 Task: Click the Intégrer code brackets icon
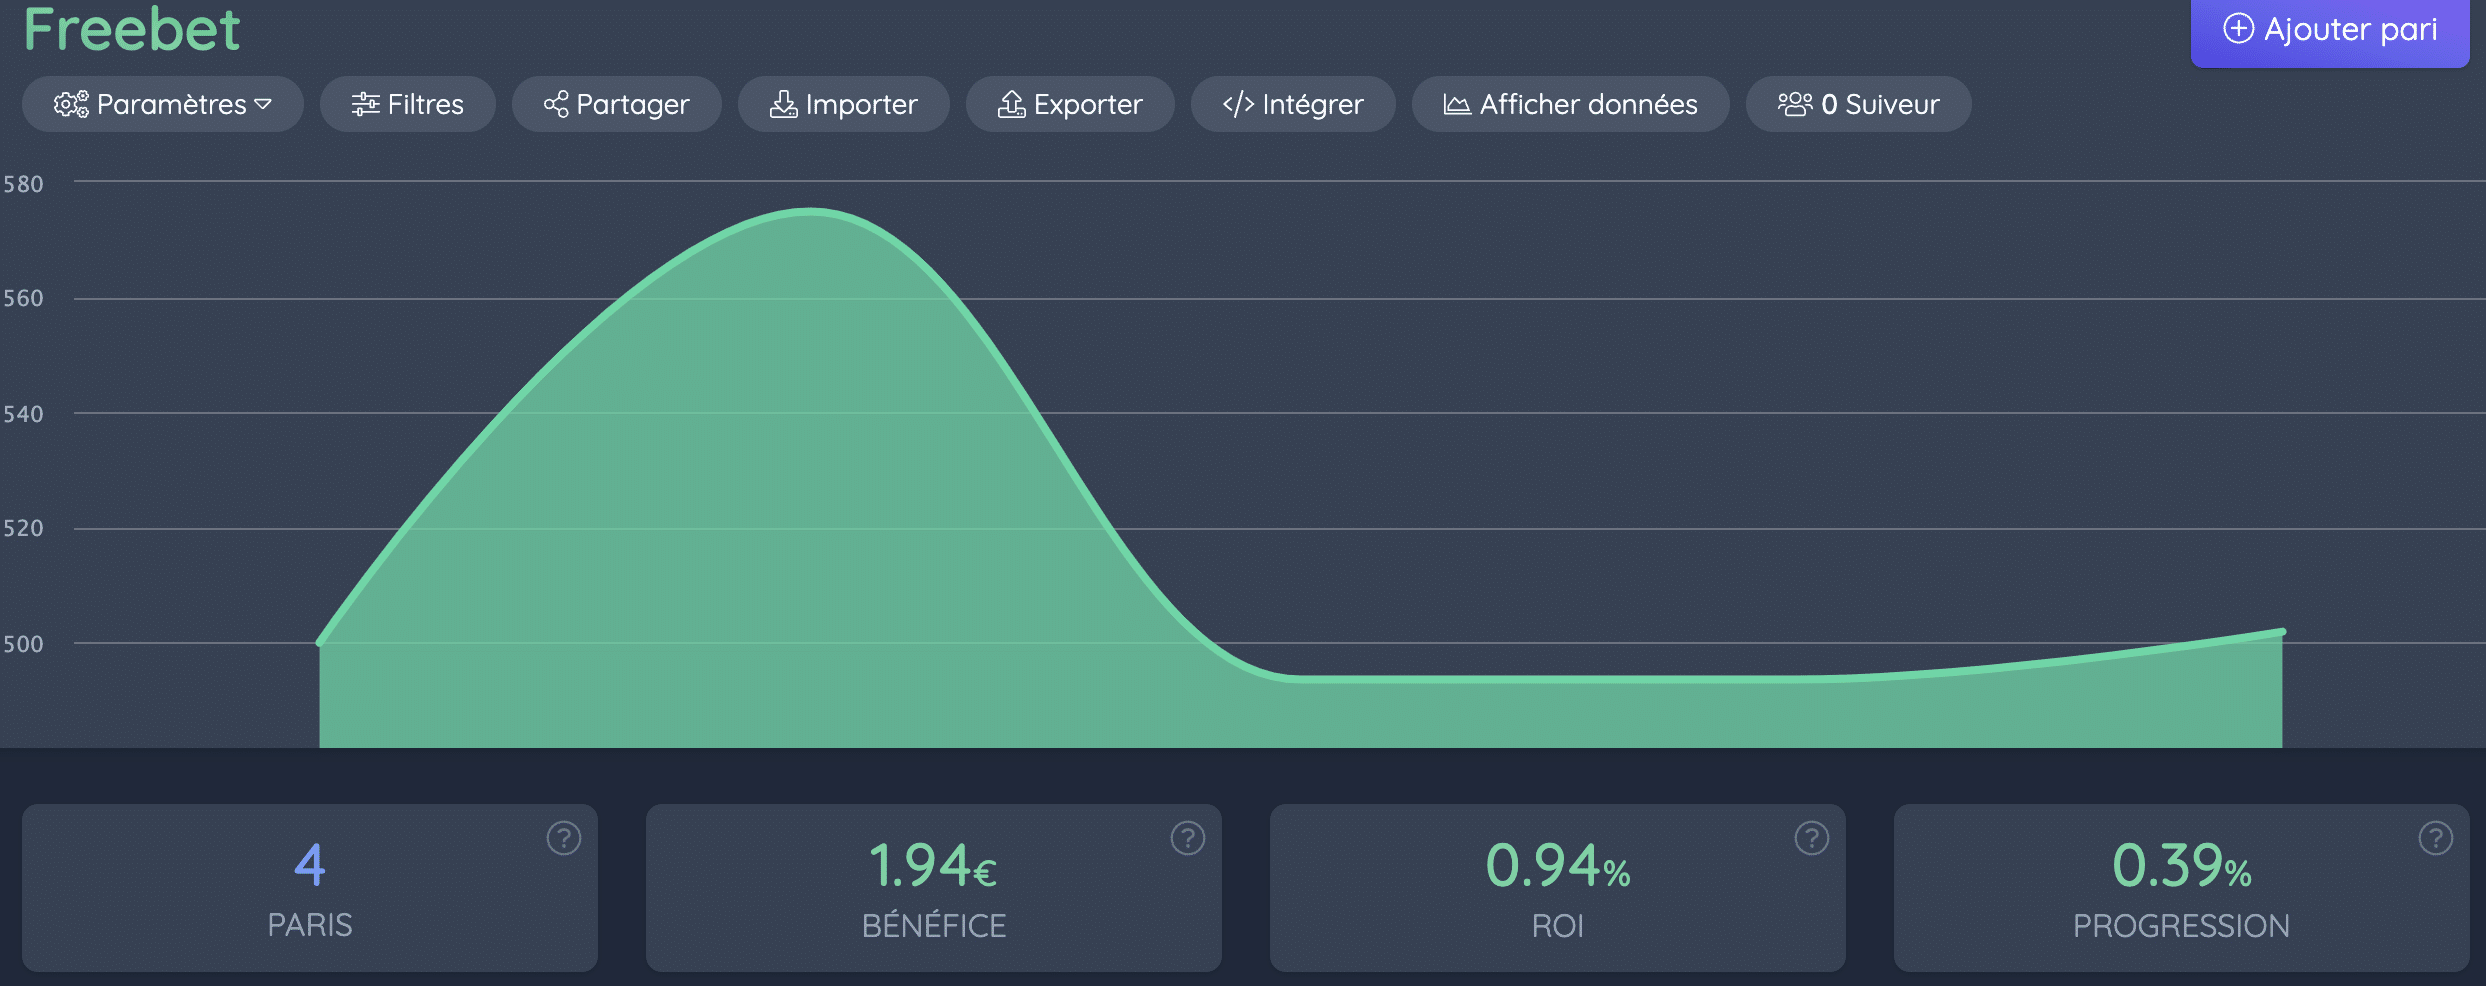tap(1238, 104)
